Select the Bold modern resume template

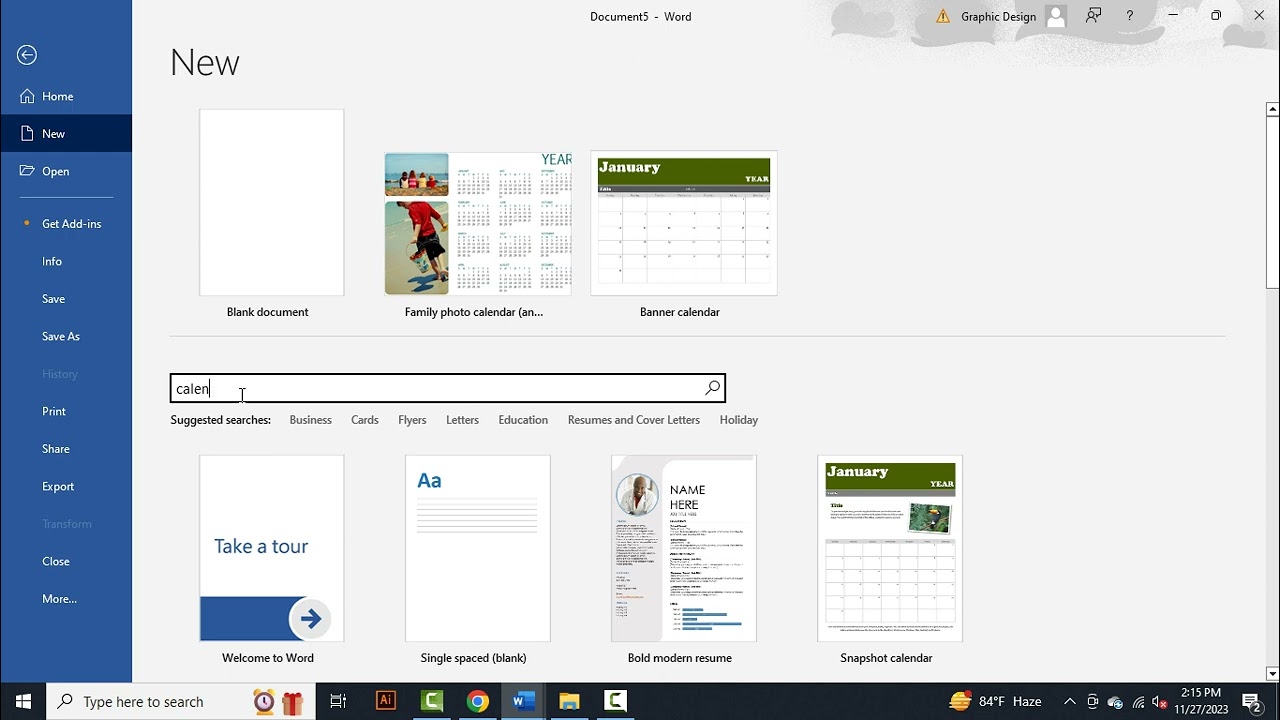[683, 560]
